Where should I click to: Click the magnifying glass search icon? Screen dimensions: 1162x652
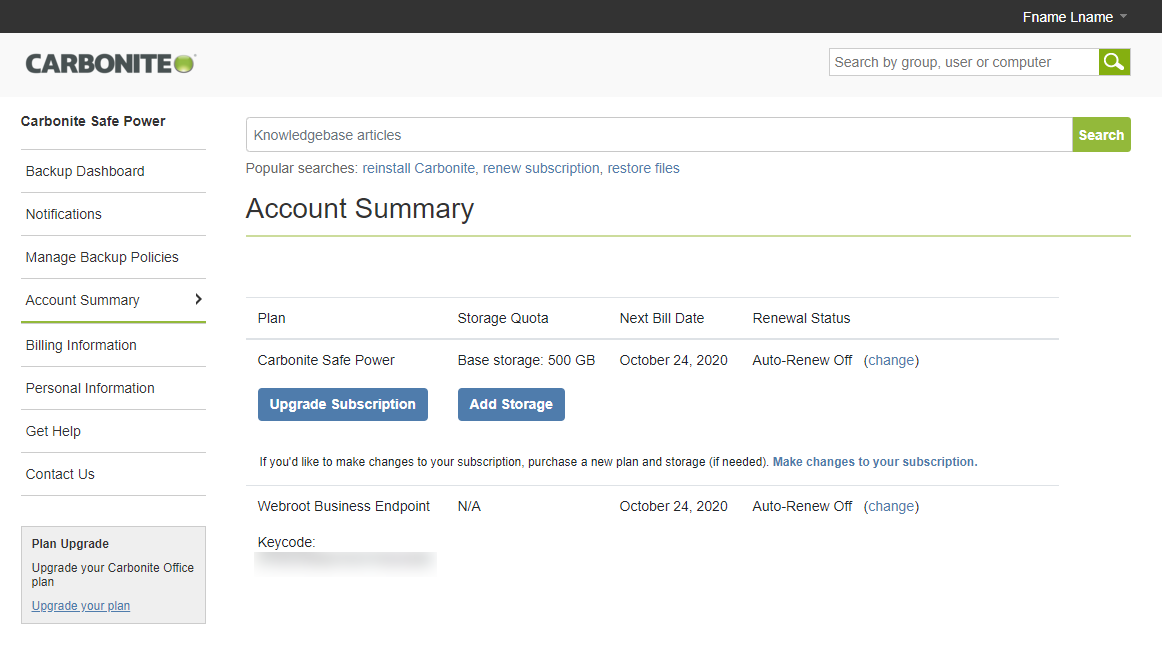coord(1114,62)
